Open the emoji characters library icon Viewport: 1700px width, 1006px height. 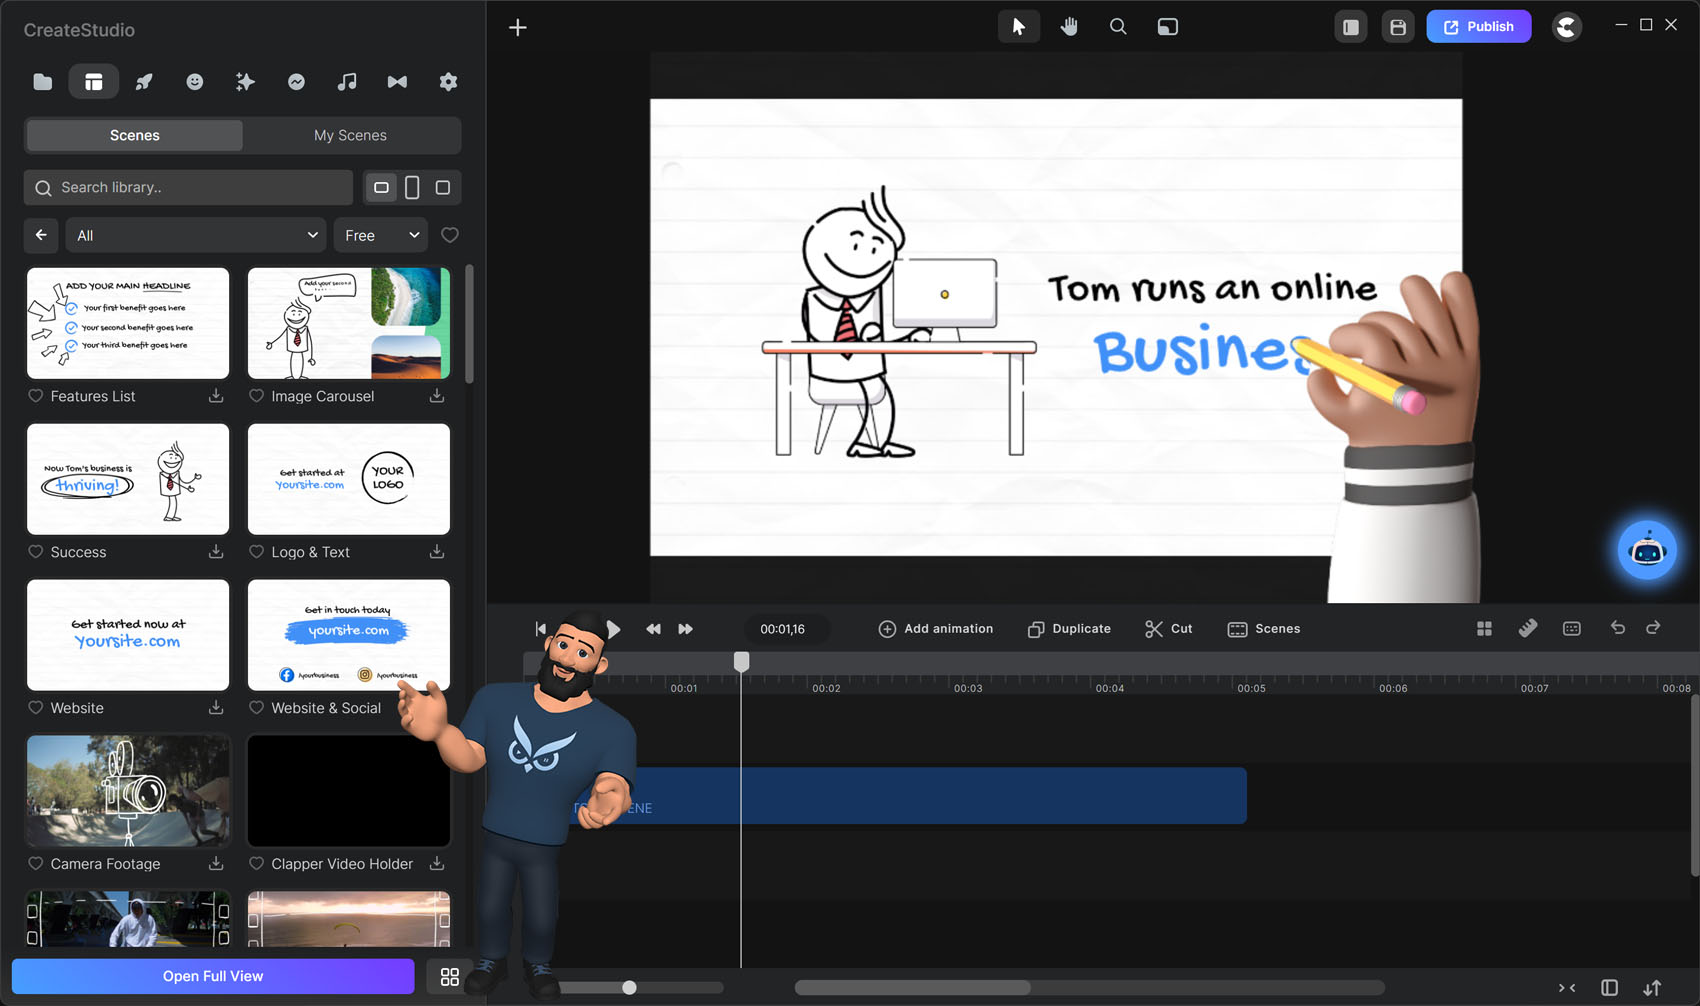[195, 82]
